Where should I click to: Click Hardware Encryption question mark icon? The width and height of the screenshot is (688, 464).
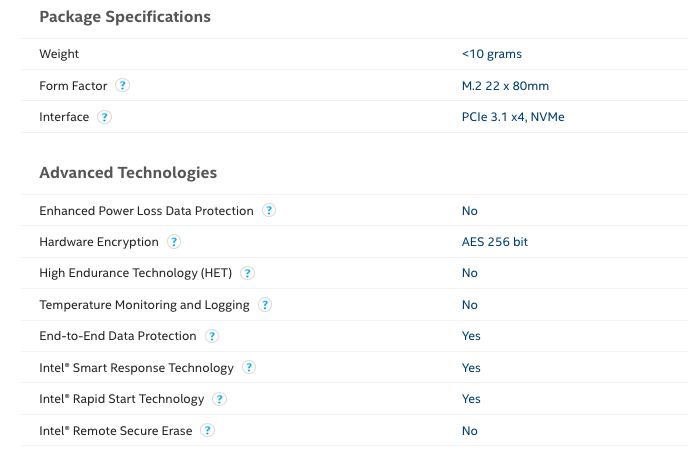[x=174, y=242]
